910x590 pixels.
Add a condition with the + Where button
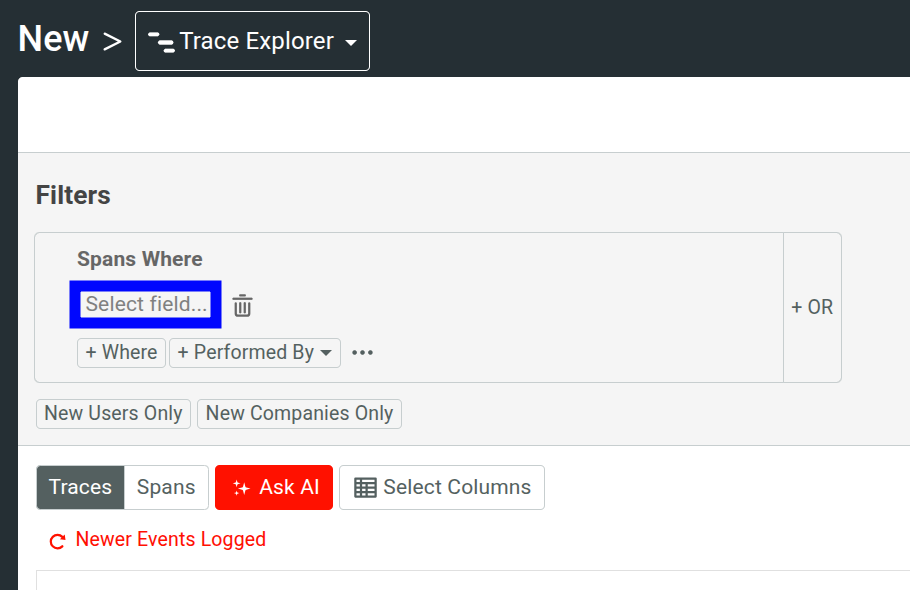[120, 352]
